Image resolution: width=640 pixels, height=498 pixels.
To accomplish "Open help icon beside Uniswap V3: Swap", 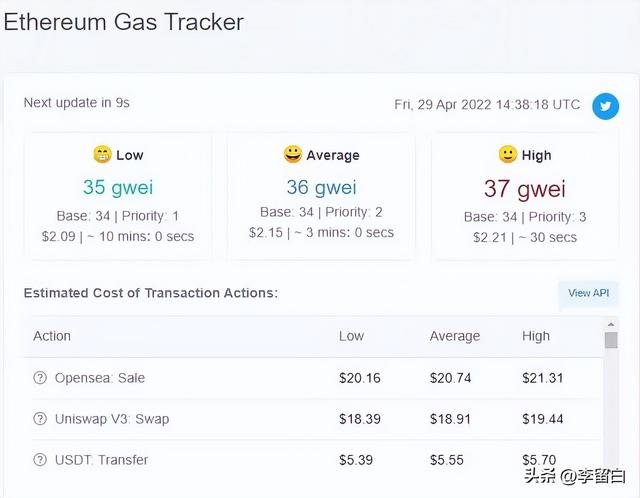I will 40,419.
